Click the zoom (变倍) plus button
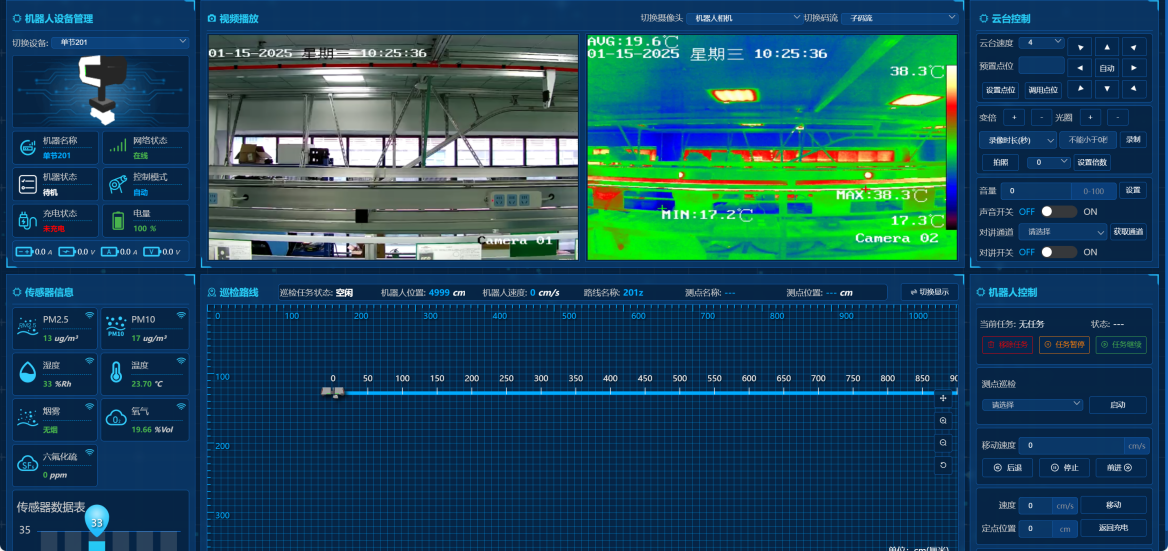The image size is (1168, 551). [x=1014, y=118]
